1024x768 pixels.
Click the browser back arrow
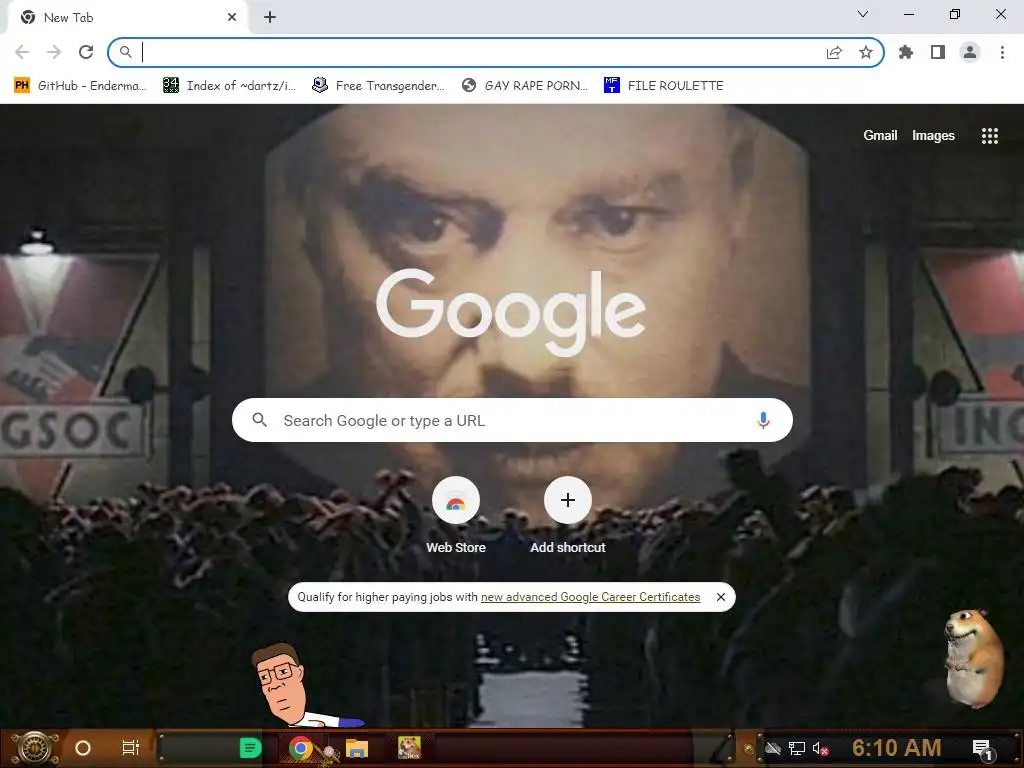[22, 52]
